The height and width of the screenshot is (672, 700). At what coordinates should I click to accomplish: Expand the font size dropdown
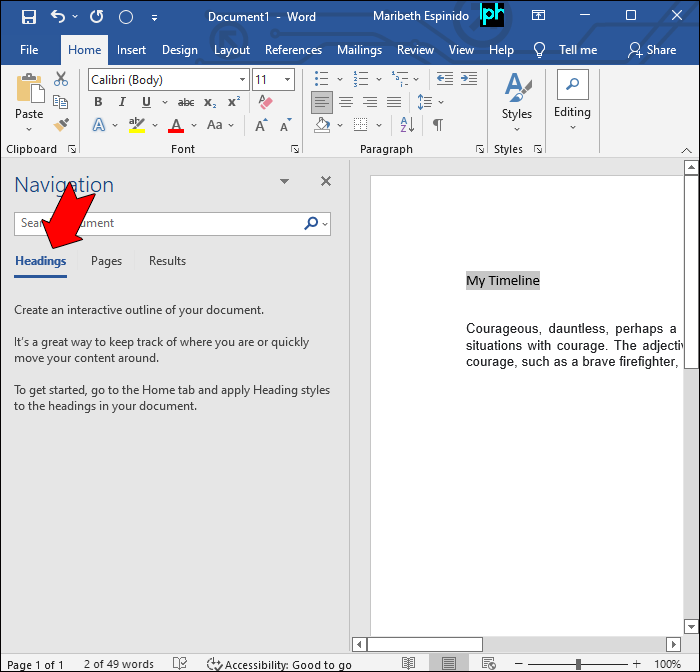click(x=288, y=80)
